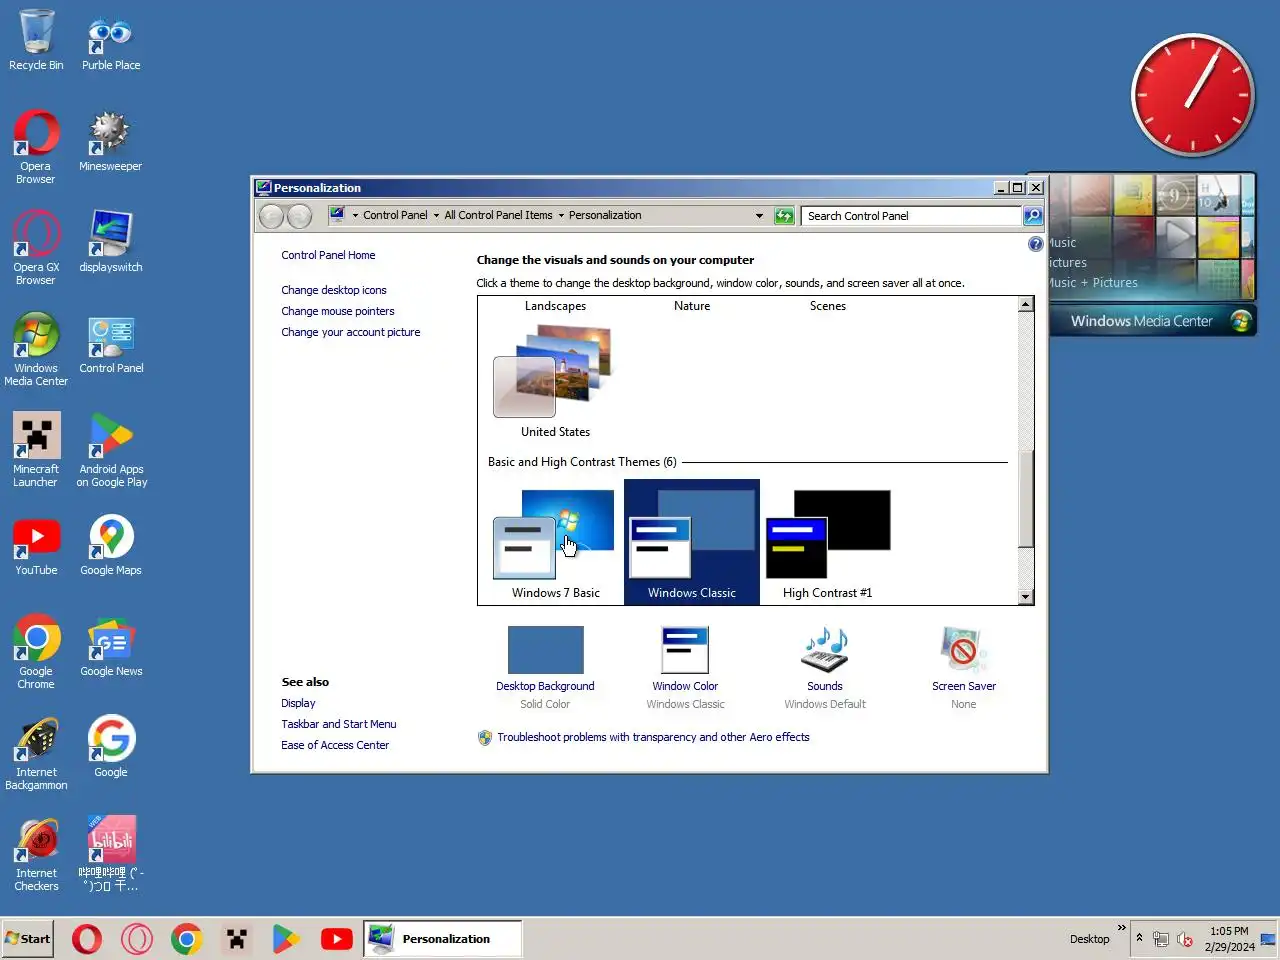Open the Opera Browser desktop shortcut

[36, 146]
